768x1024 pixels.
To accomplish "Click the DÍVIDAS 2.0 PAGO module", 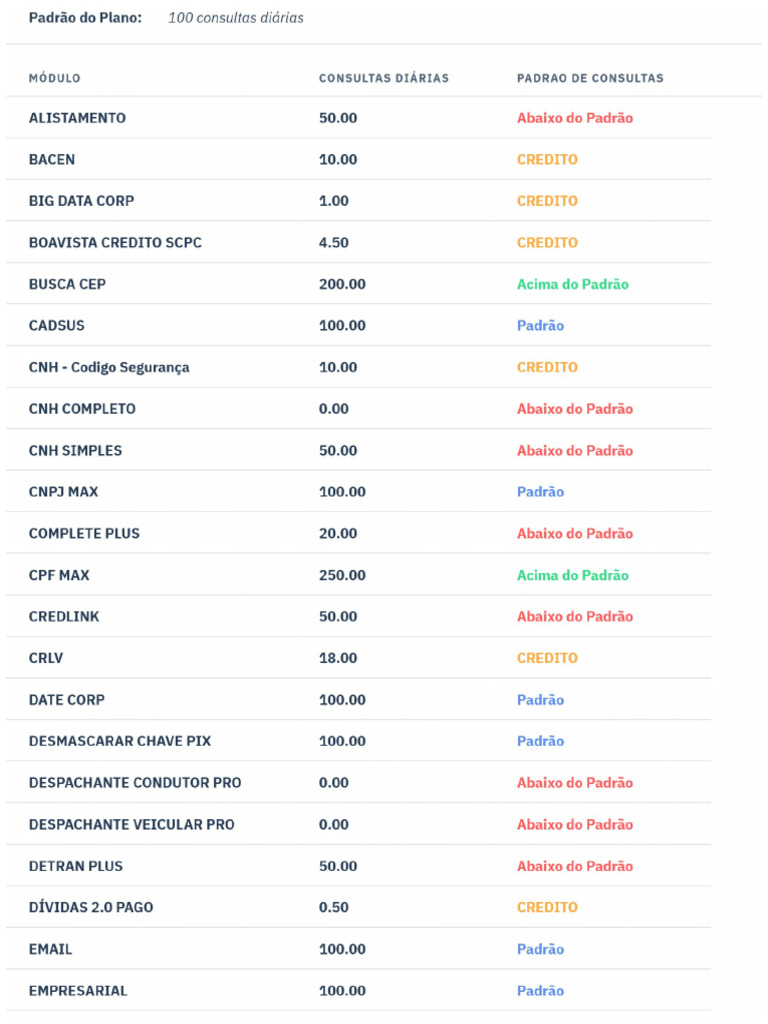I will point(91,908).
